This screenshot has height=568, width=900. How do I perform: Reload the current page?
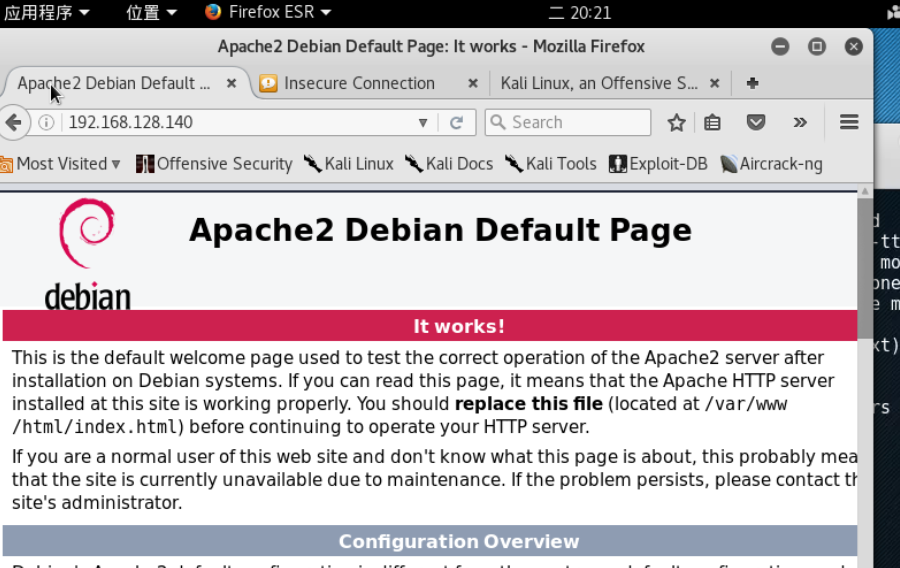456,122
